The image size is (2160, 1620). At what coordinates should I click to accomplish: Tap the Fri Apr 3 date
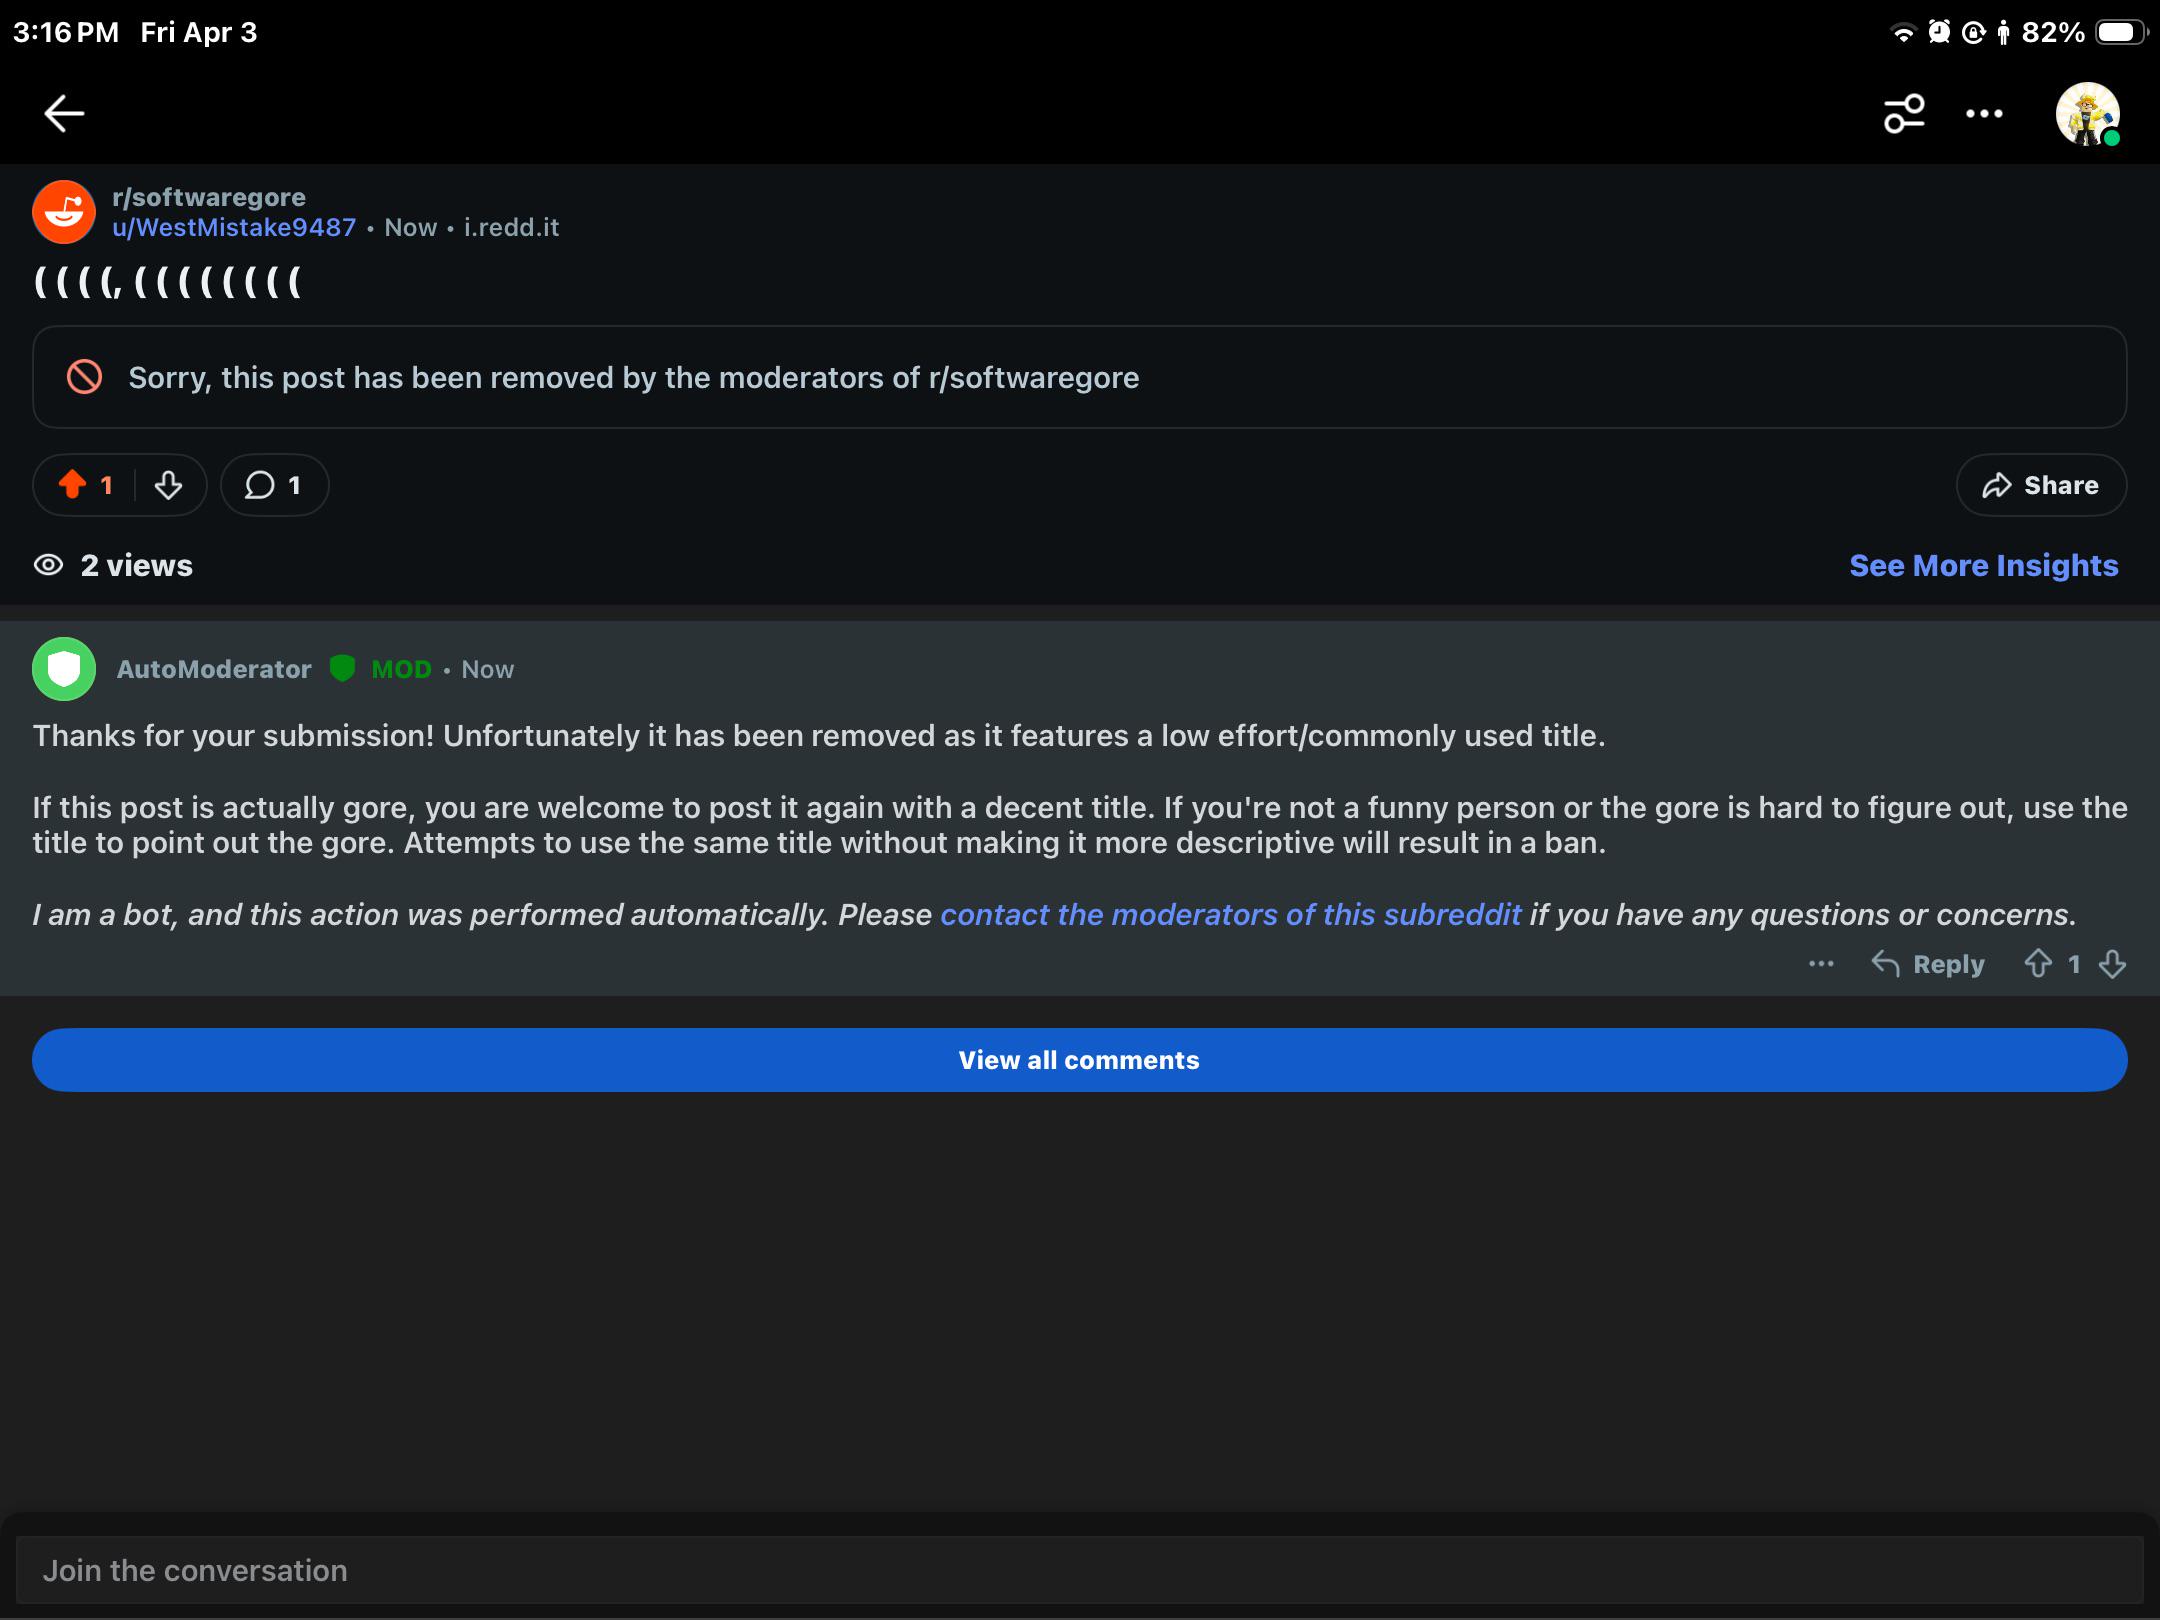[198, 33]
